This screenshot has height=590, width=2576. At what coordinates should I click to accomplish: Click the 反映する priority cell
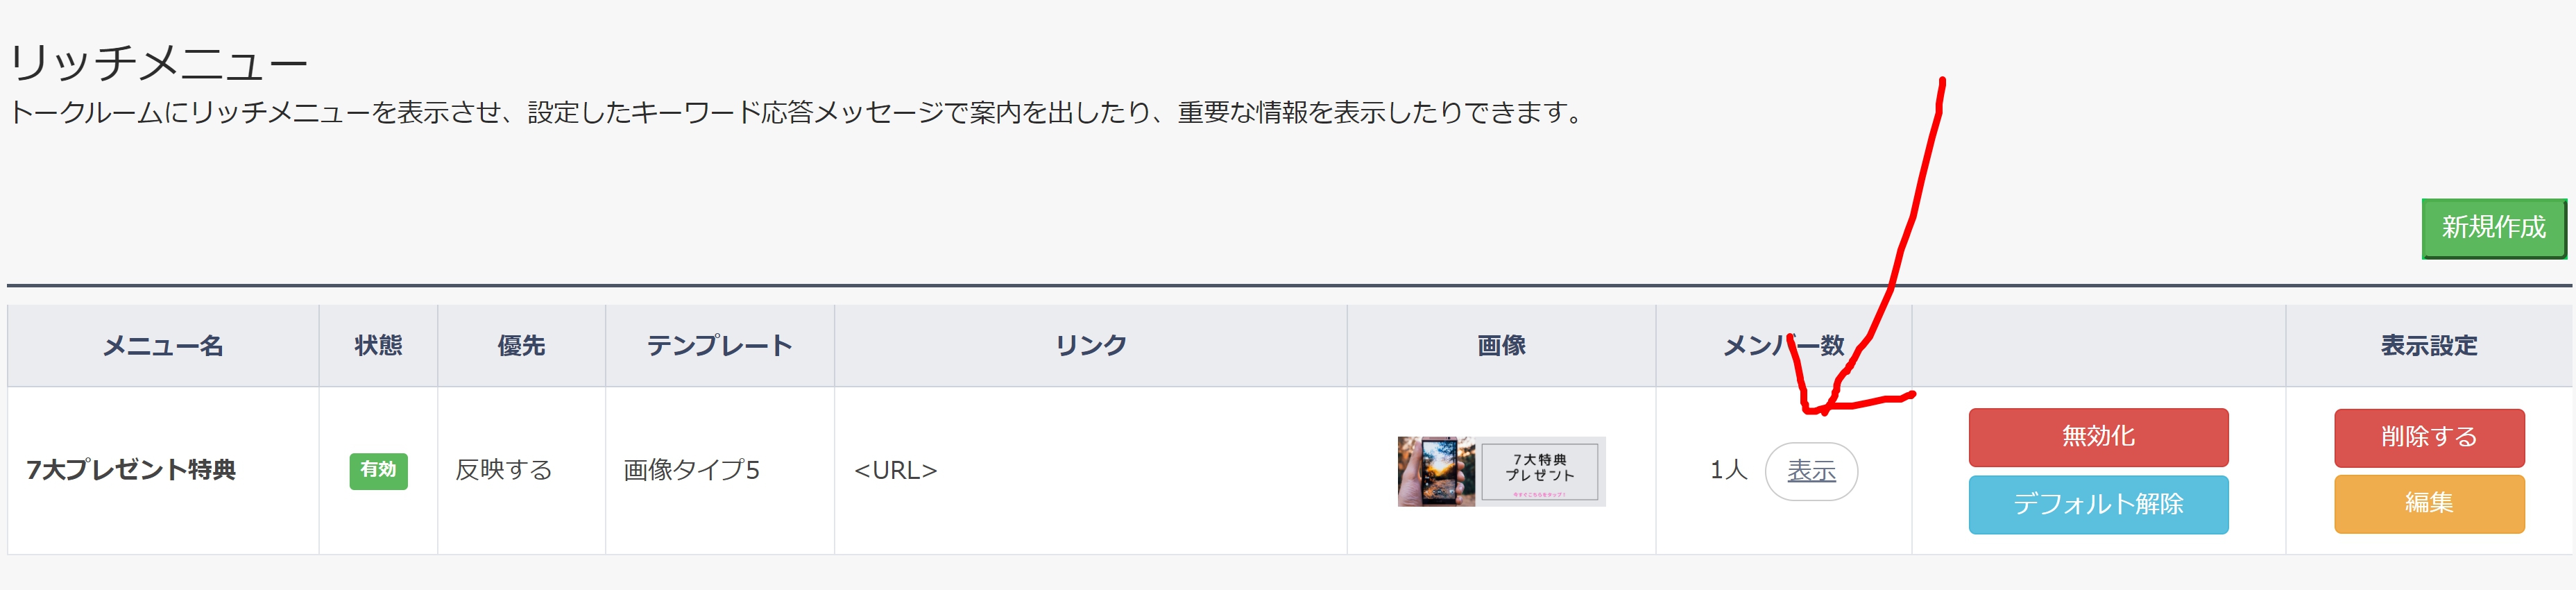point(503,470)
